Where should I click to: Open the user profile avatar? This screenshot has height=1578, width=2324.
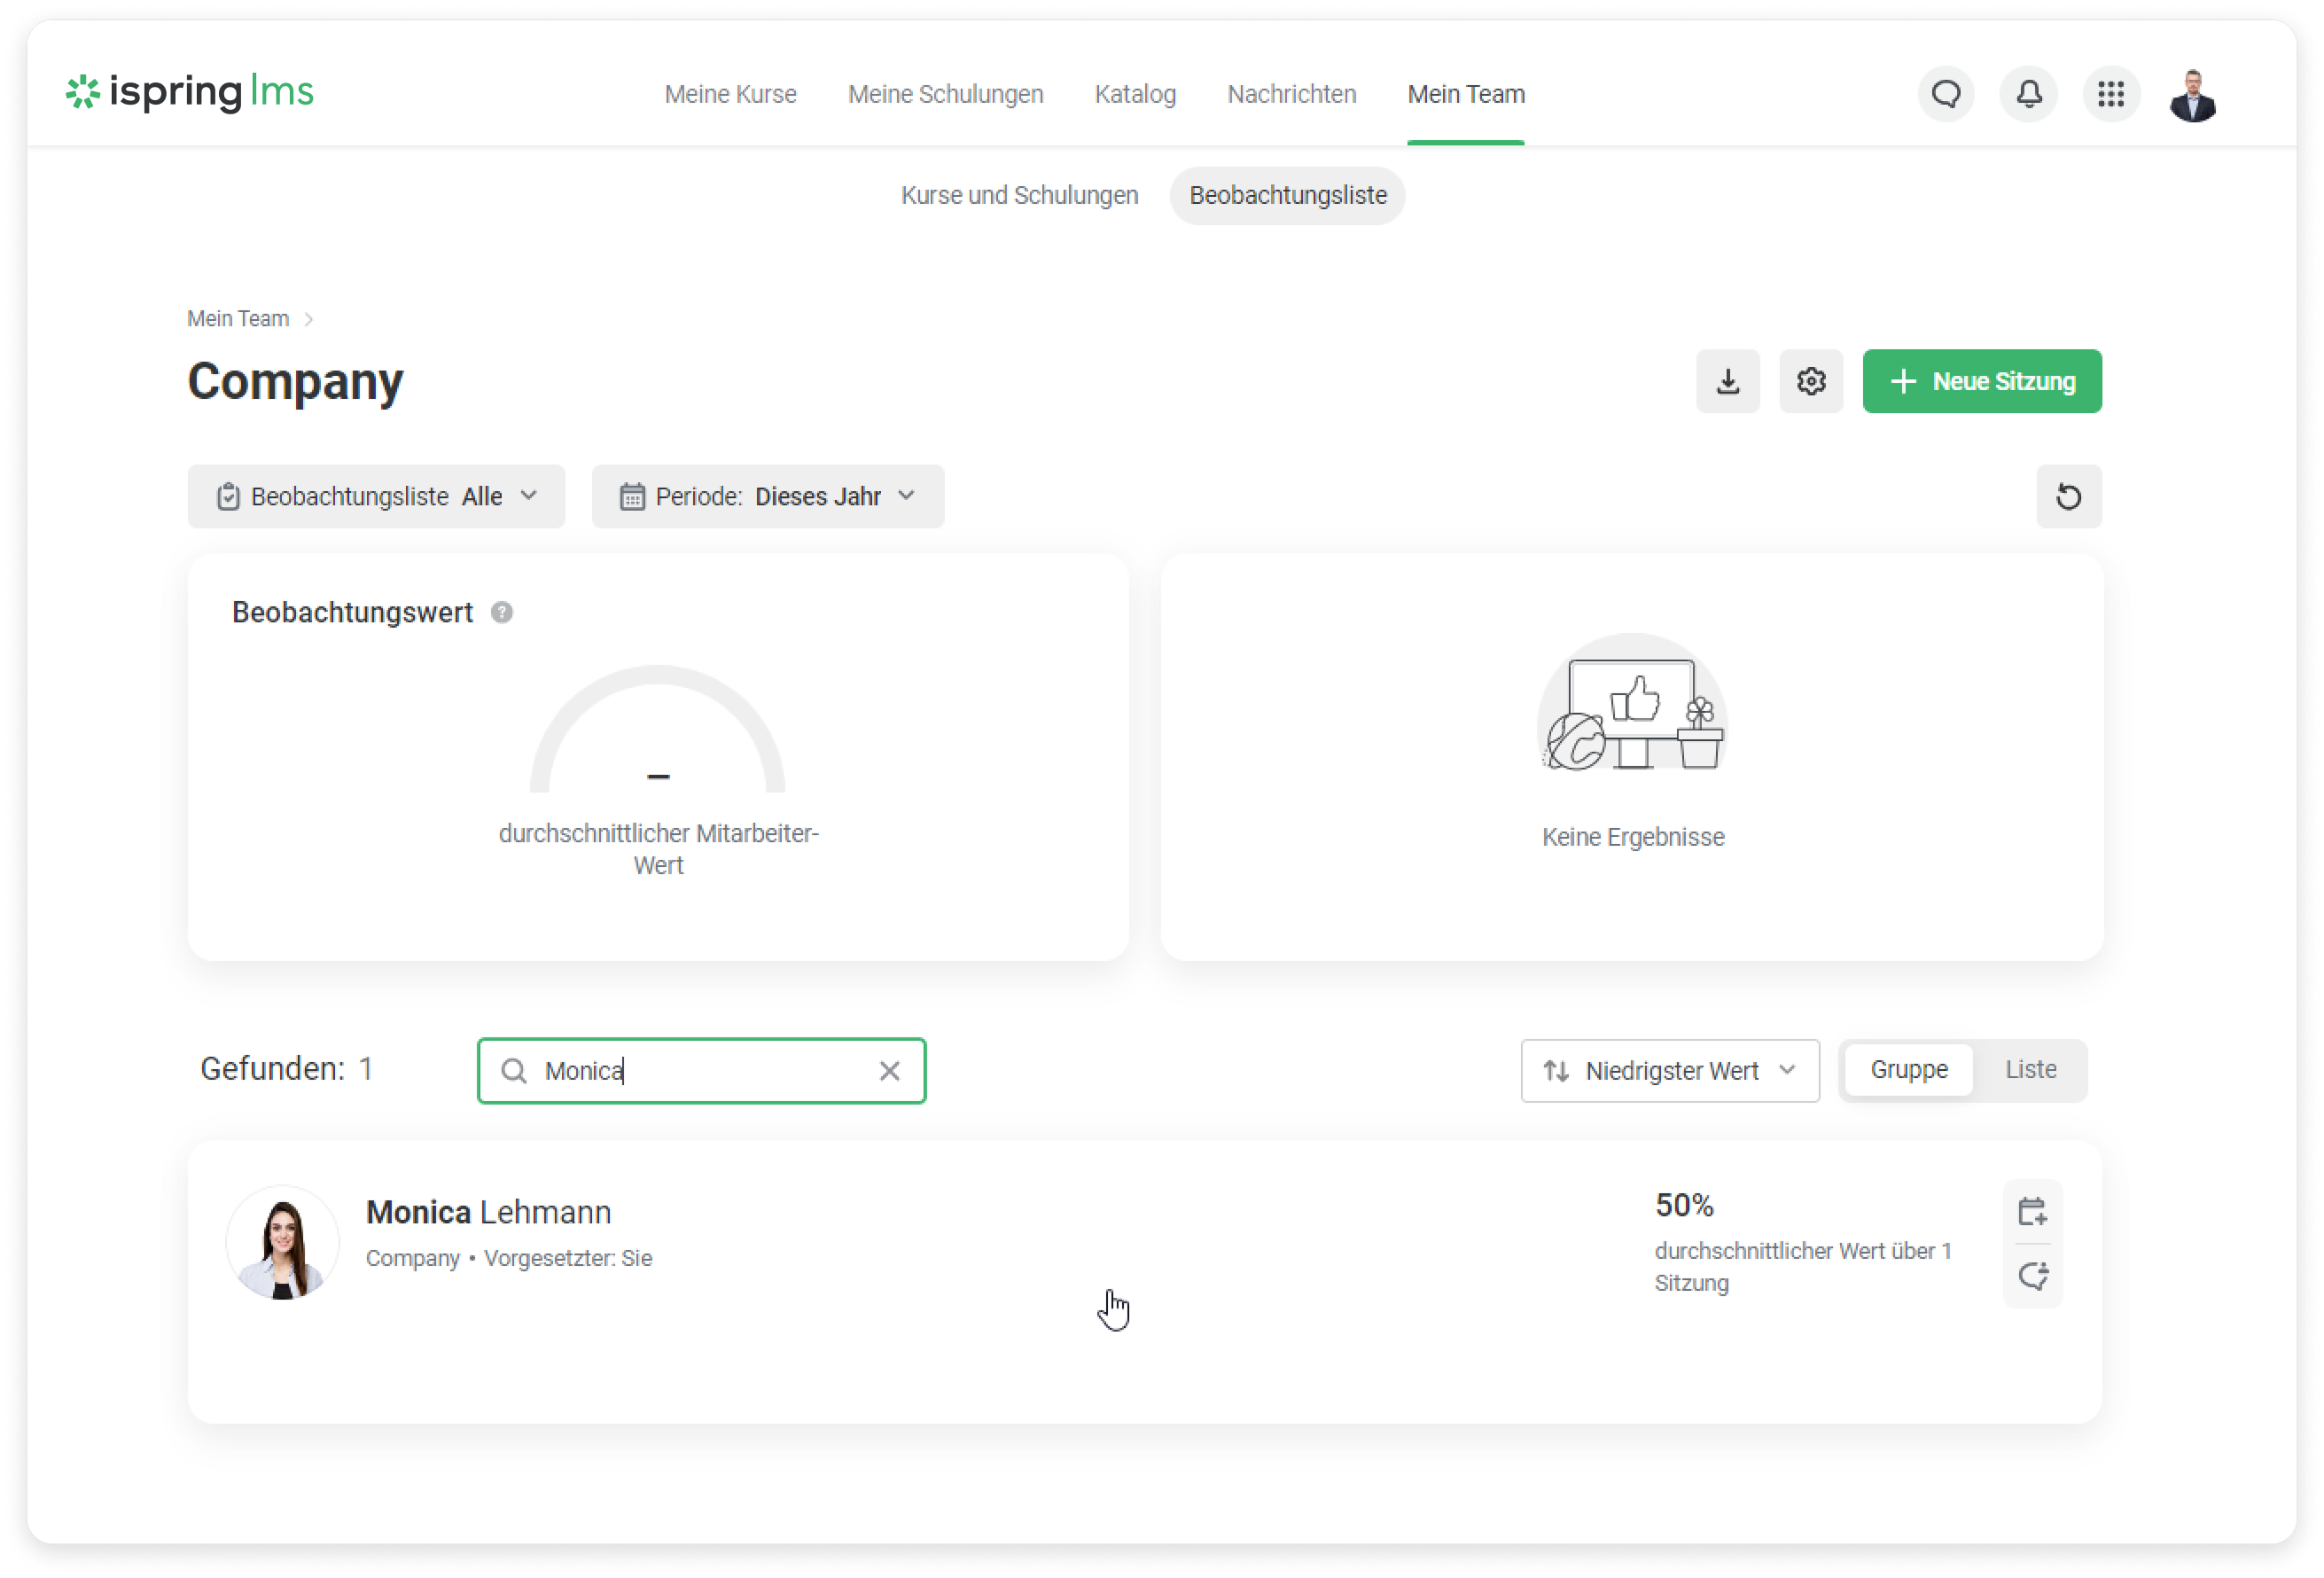2193,94
